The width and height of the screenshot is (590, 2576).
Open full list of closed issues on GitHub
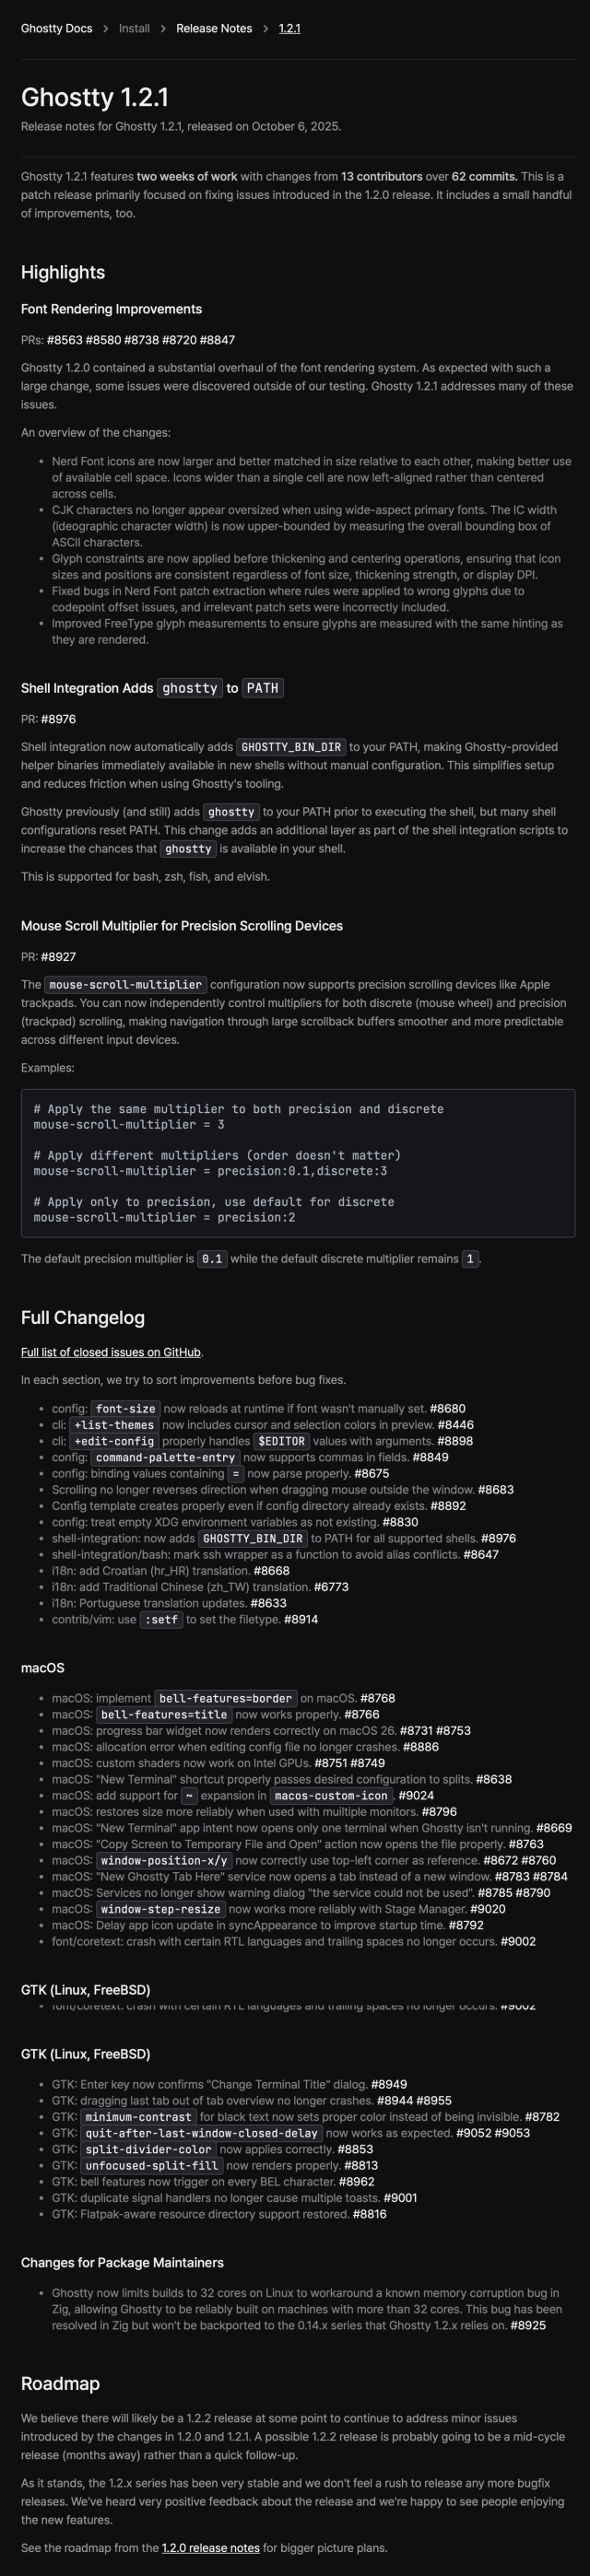(x=111, y=1352)
